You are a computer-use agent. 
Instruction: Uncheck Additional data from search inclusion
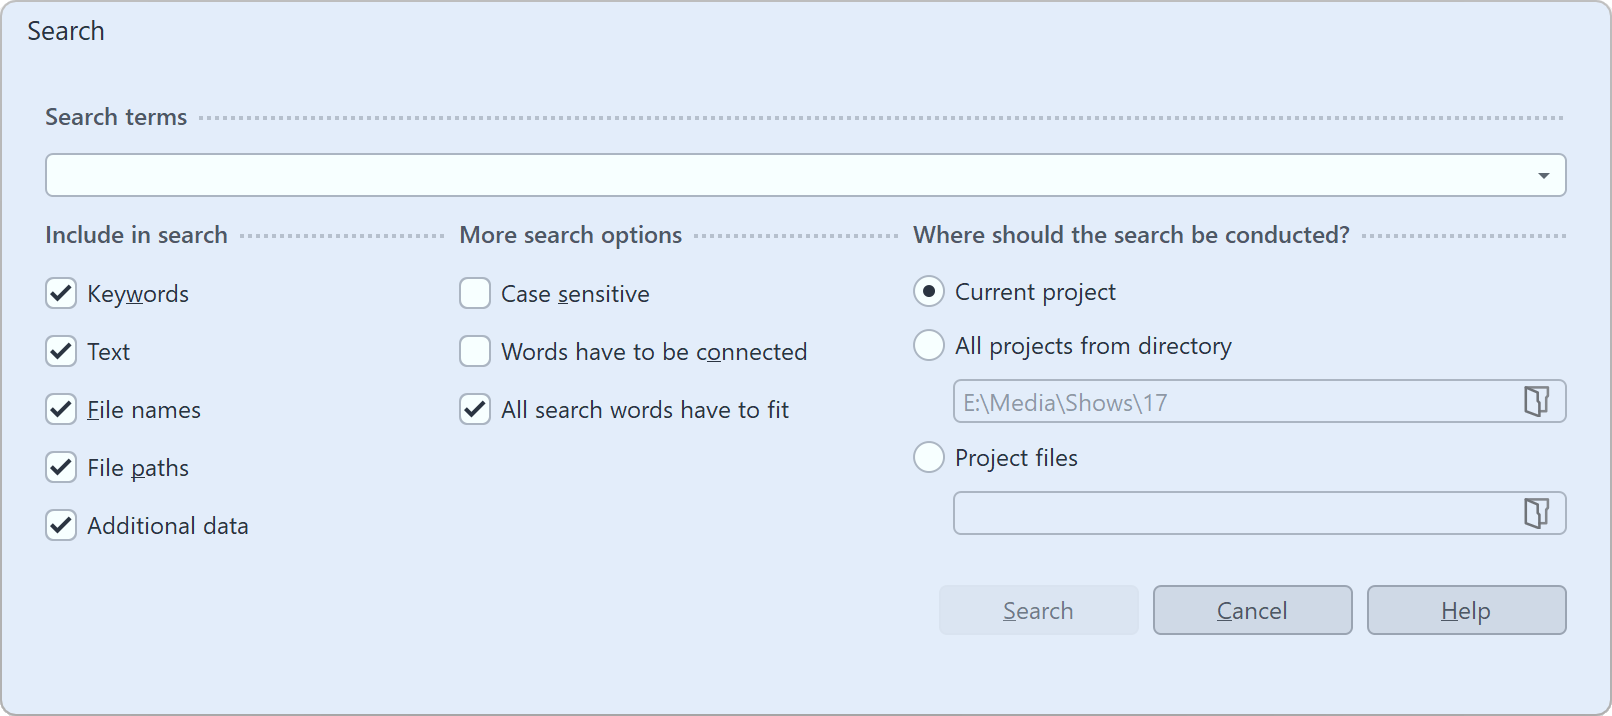coord(60,525)
